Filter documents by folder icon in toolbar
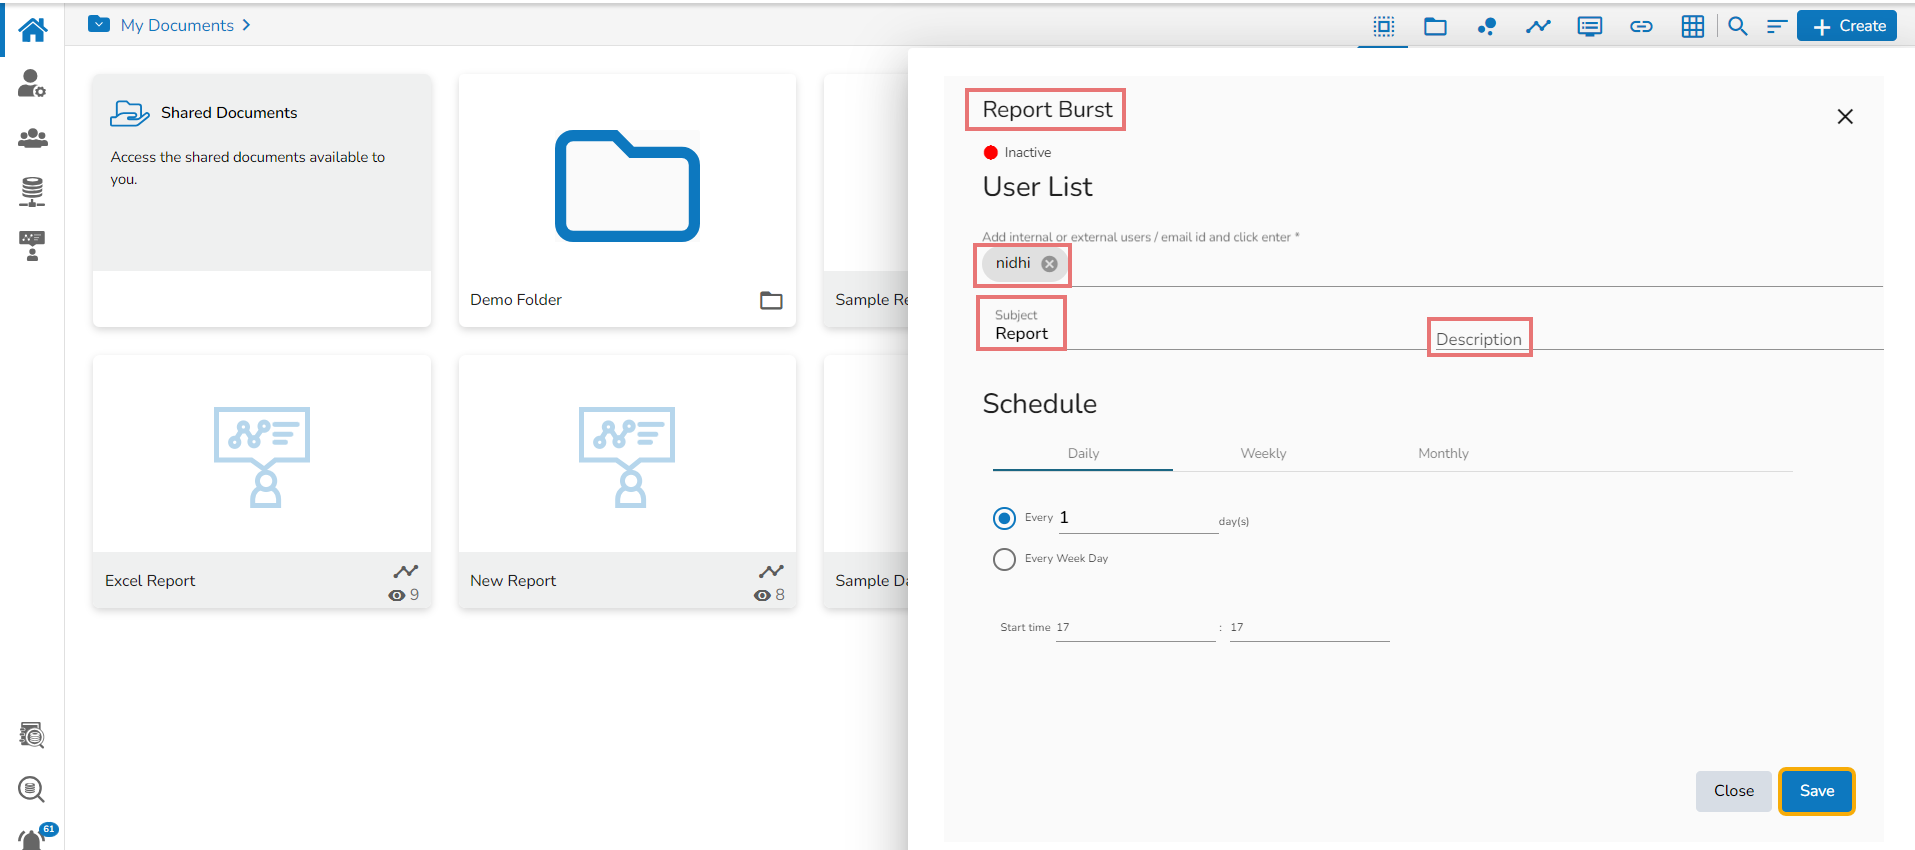1915x850 pixels. pyautogui.click(x=1435, y=26)
